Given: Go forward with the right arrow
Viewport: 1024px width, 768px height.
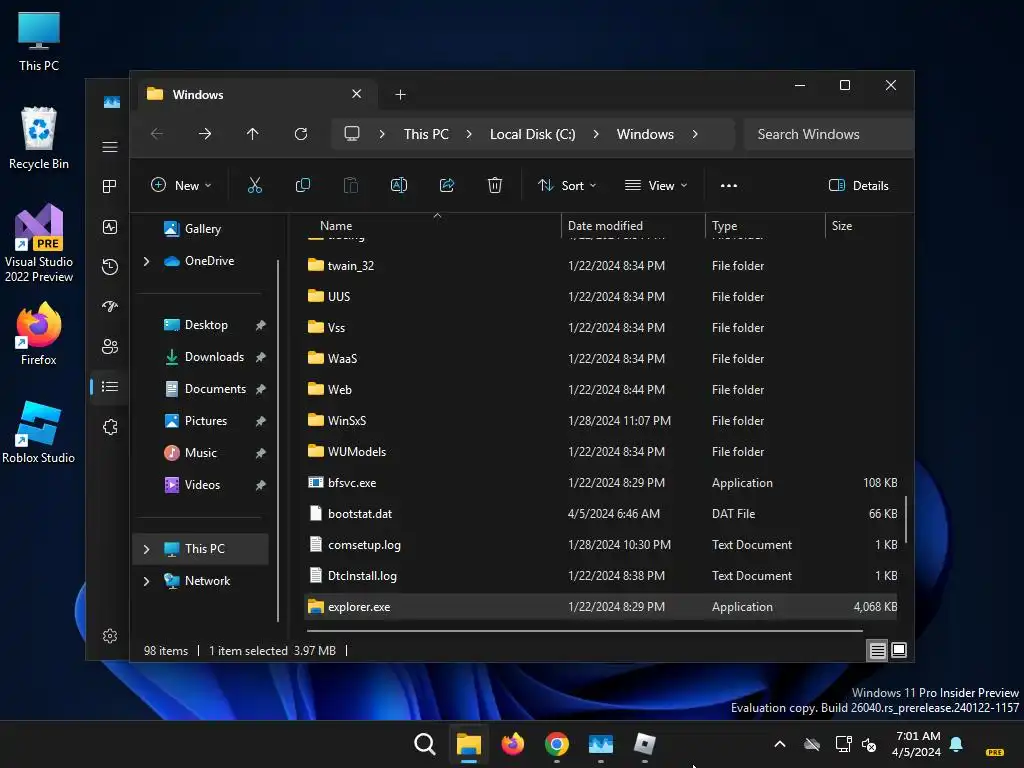Looking at the screenshot, I should tap(205, 134).
